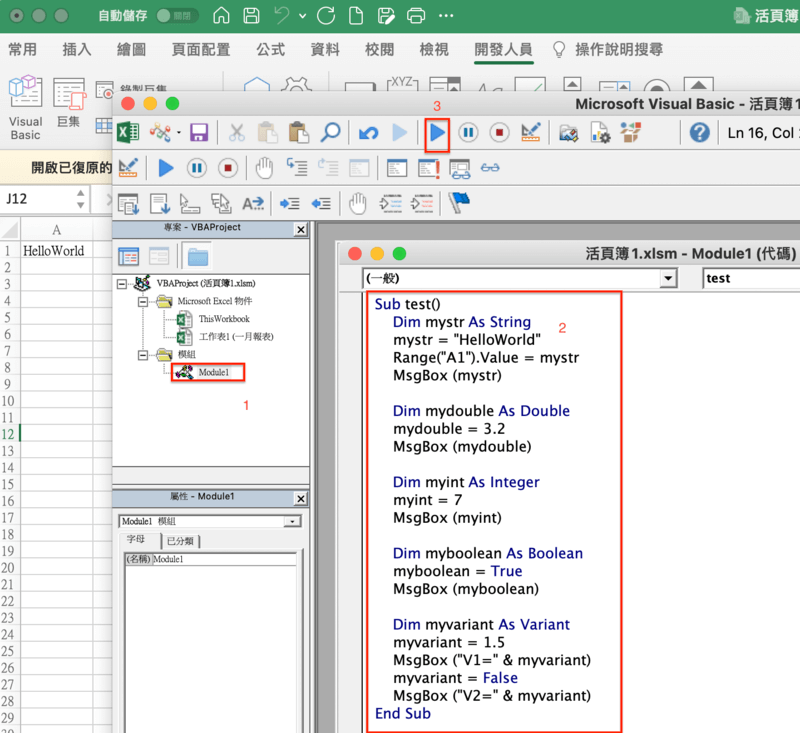This screenshot has width=800, height=733.
Task: Undo the last code edit
Action: (369, 135)
